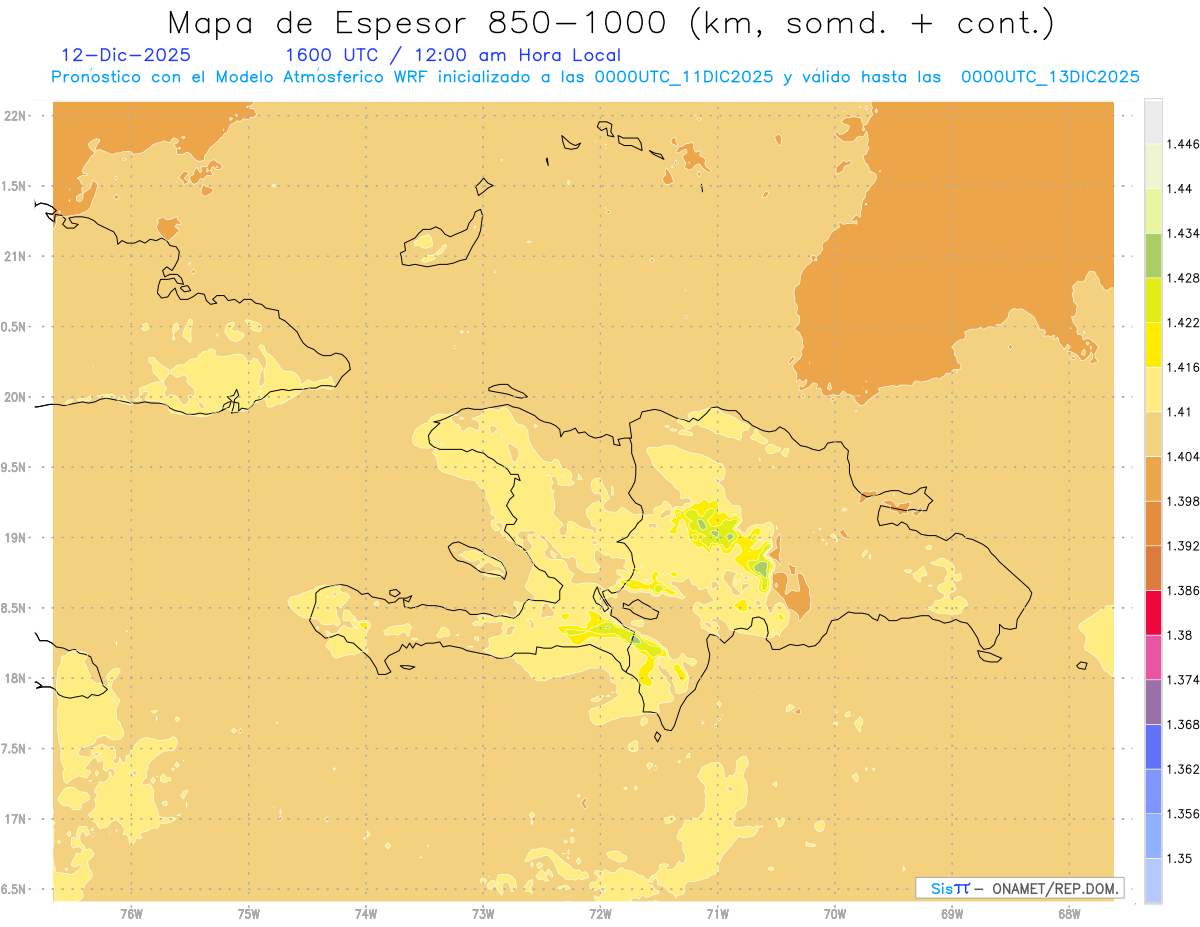Click the legend value '1.38'
Screen dimensions: 1200x927
(x=1180, y=635)
